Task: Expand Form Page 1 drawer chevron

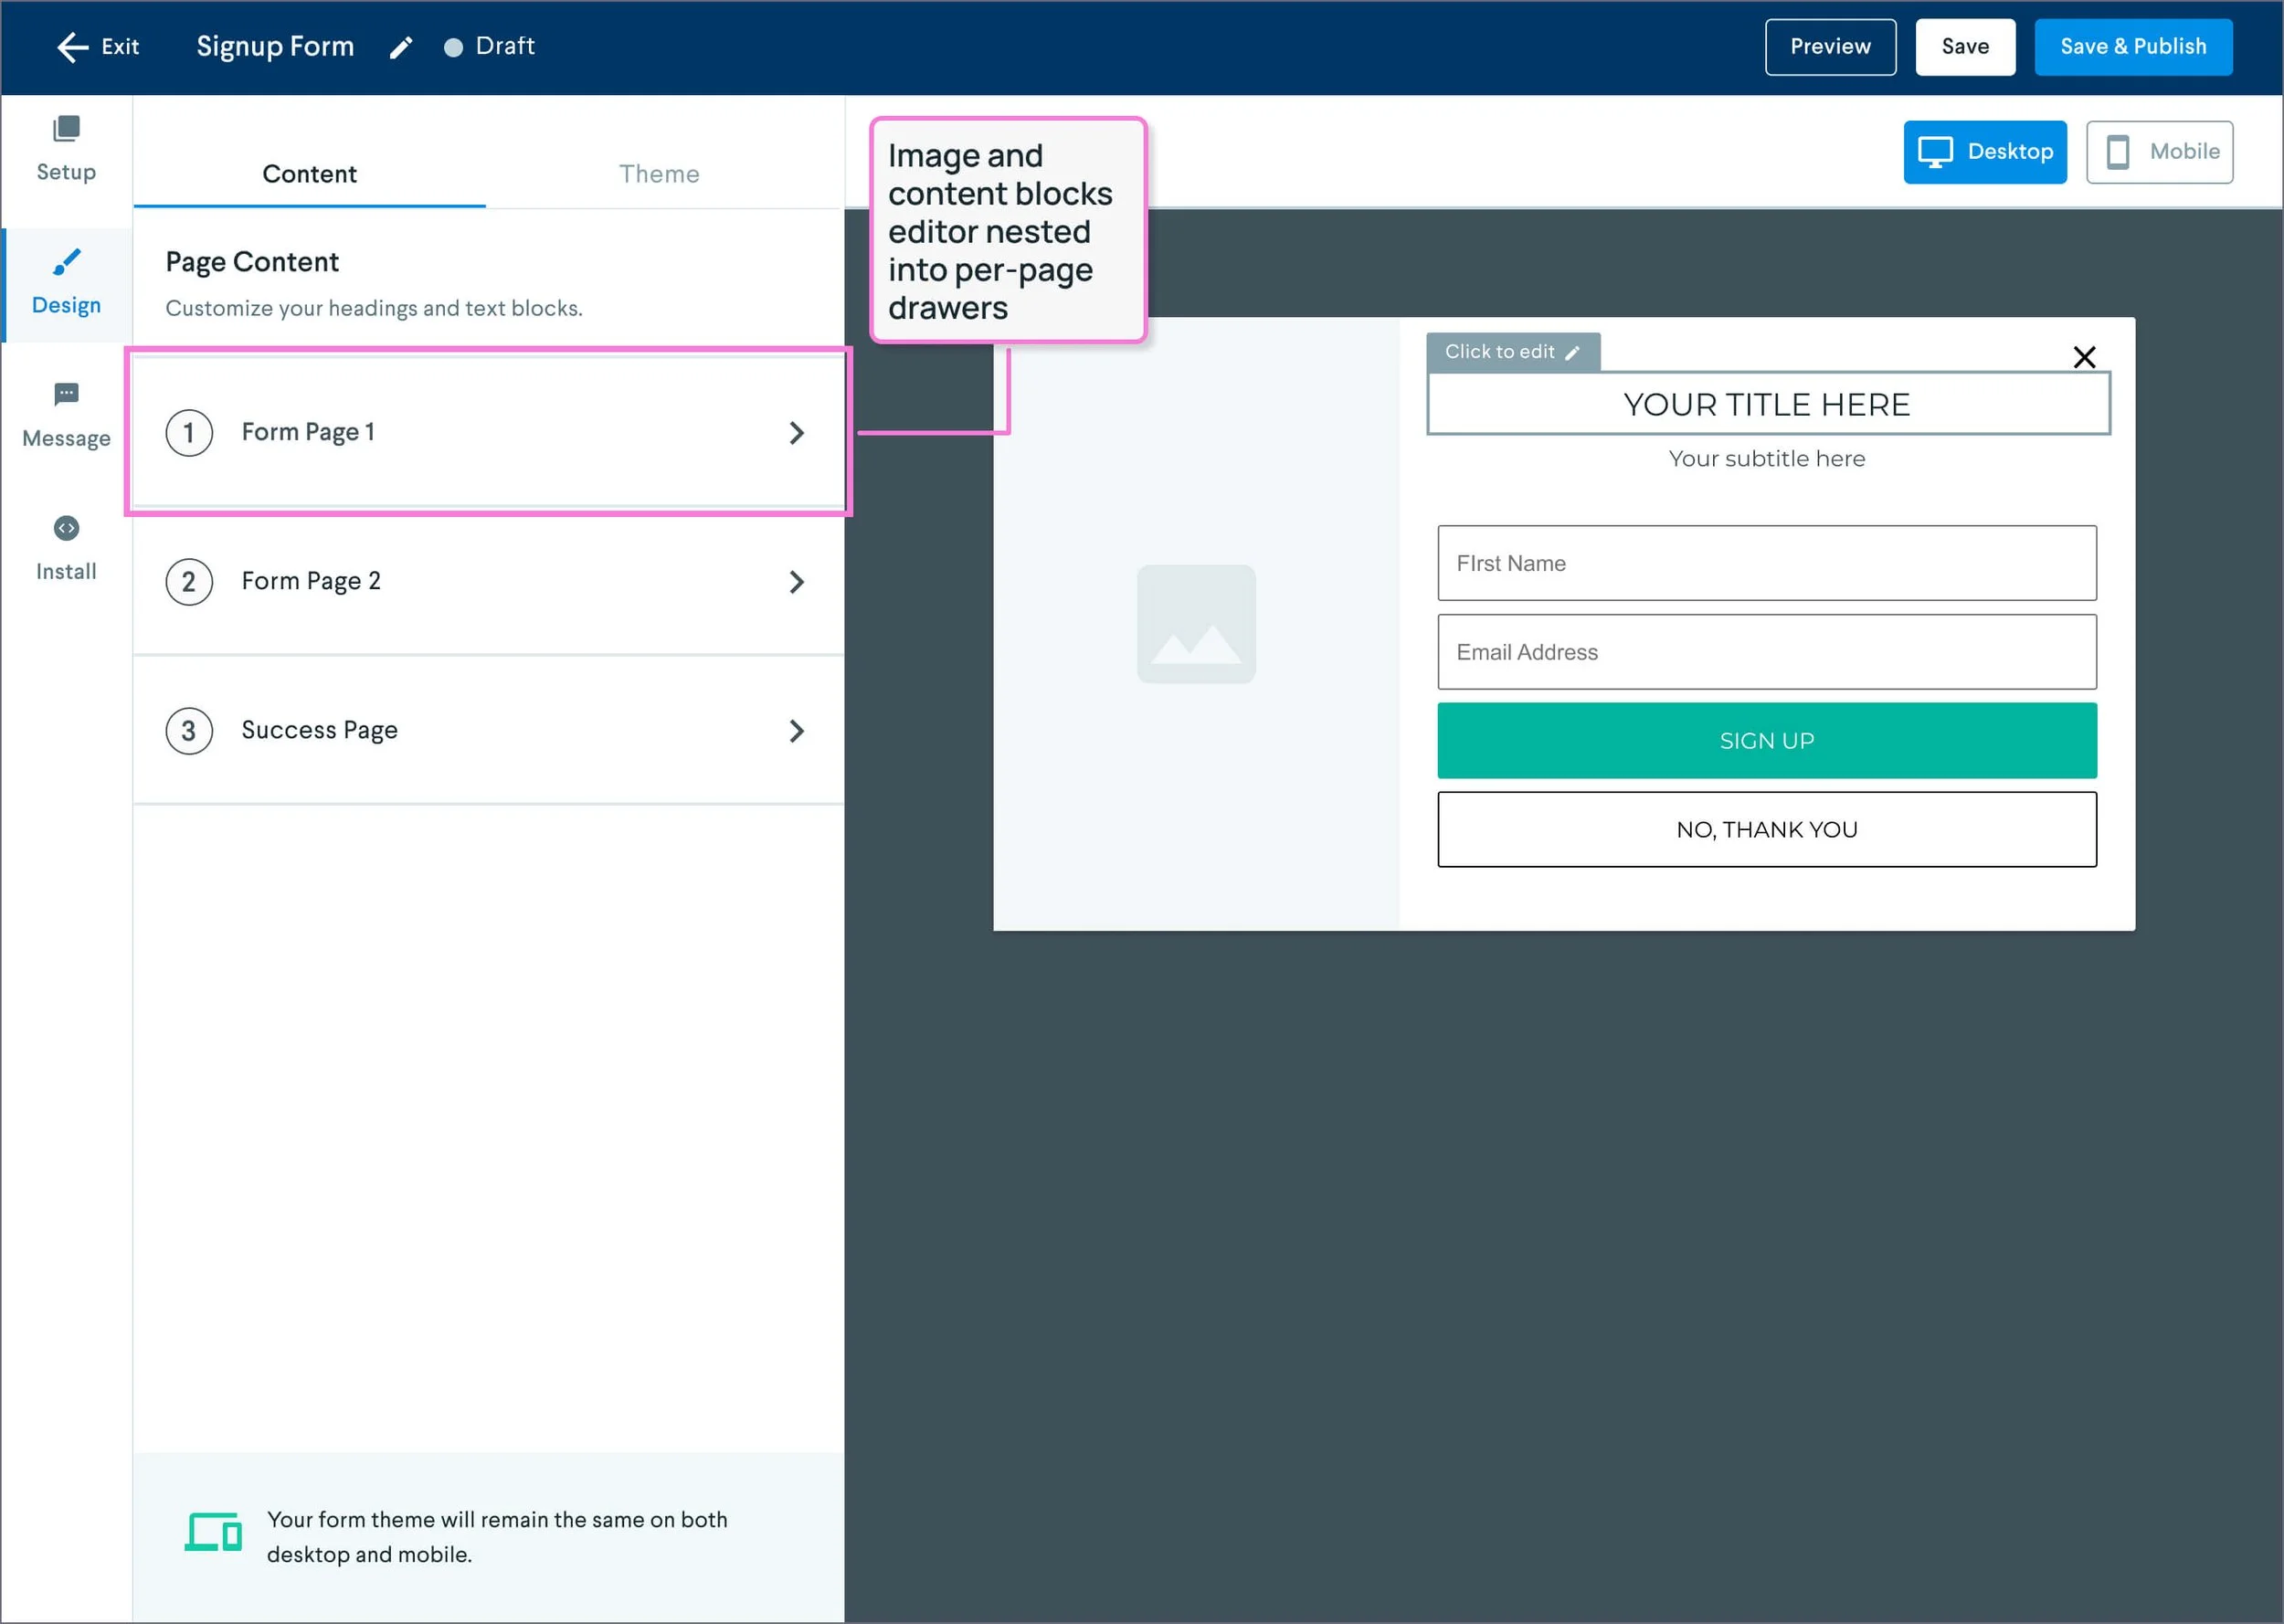Action: point(796,433)
